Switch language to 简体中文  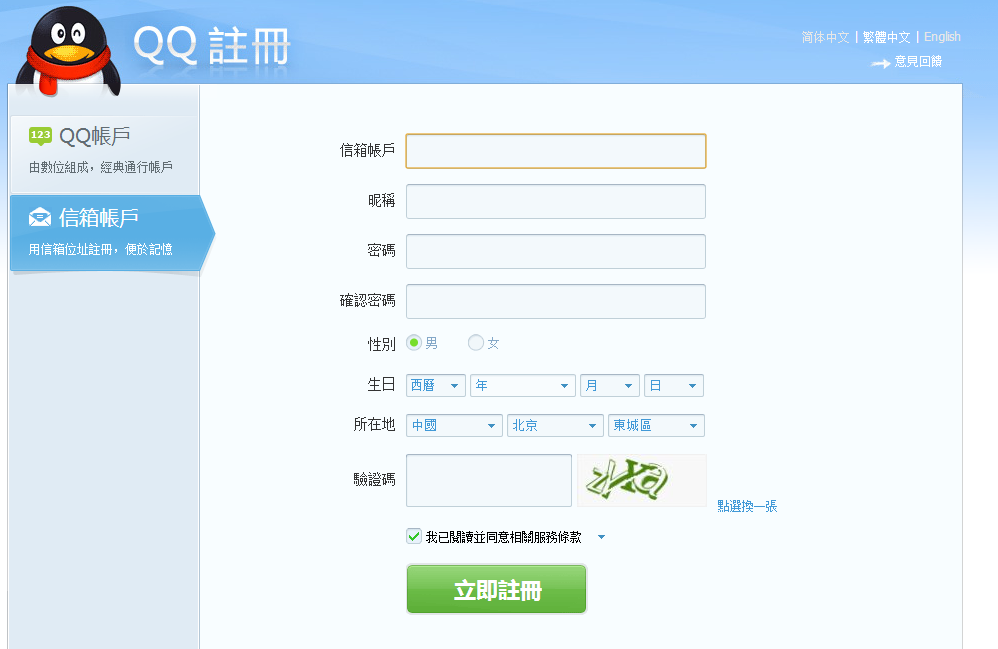pos(826,37)
